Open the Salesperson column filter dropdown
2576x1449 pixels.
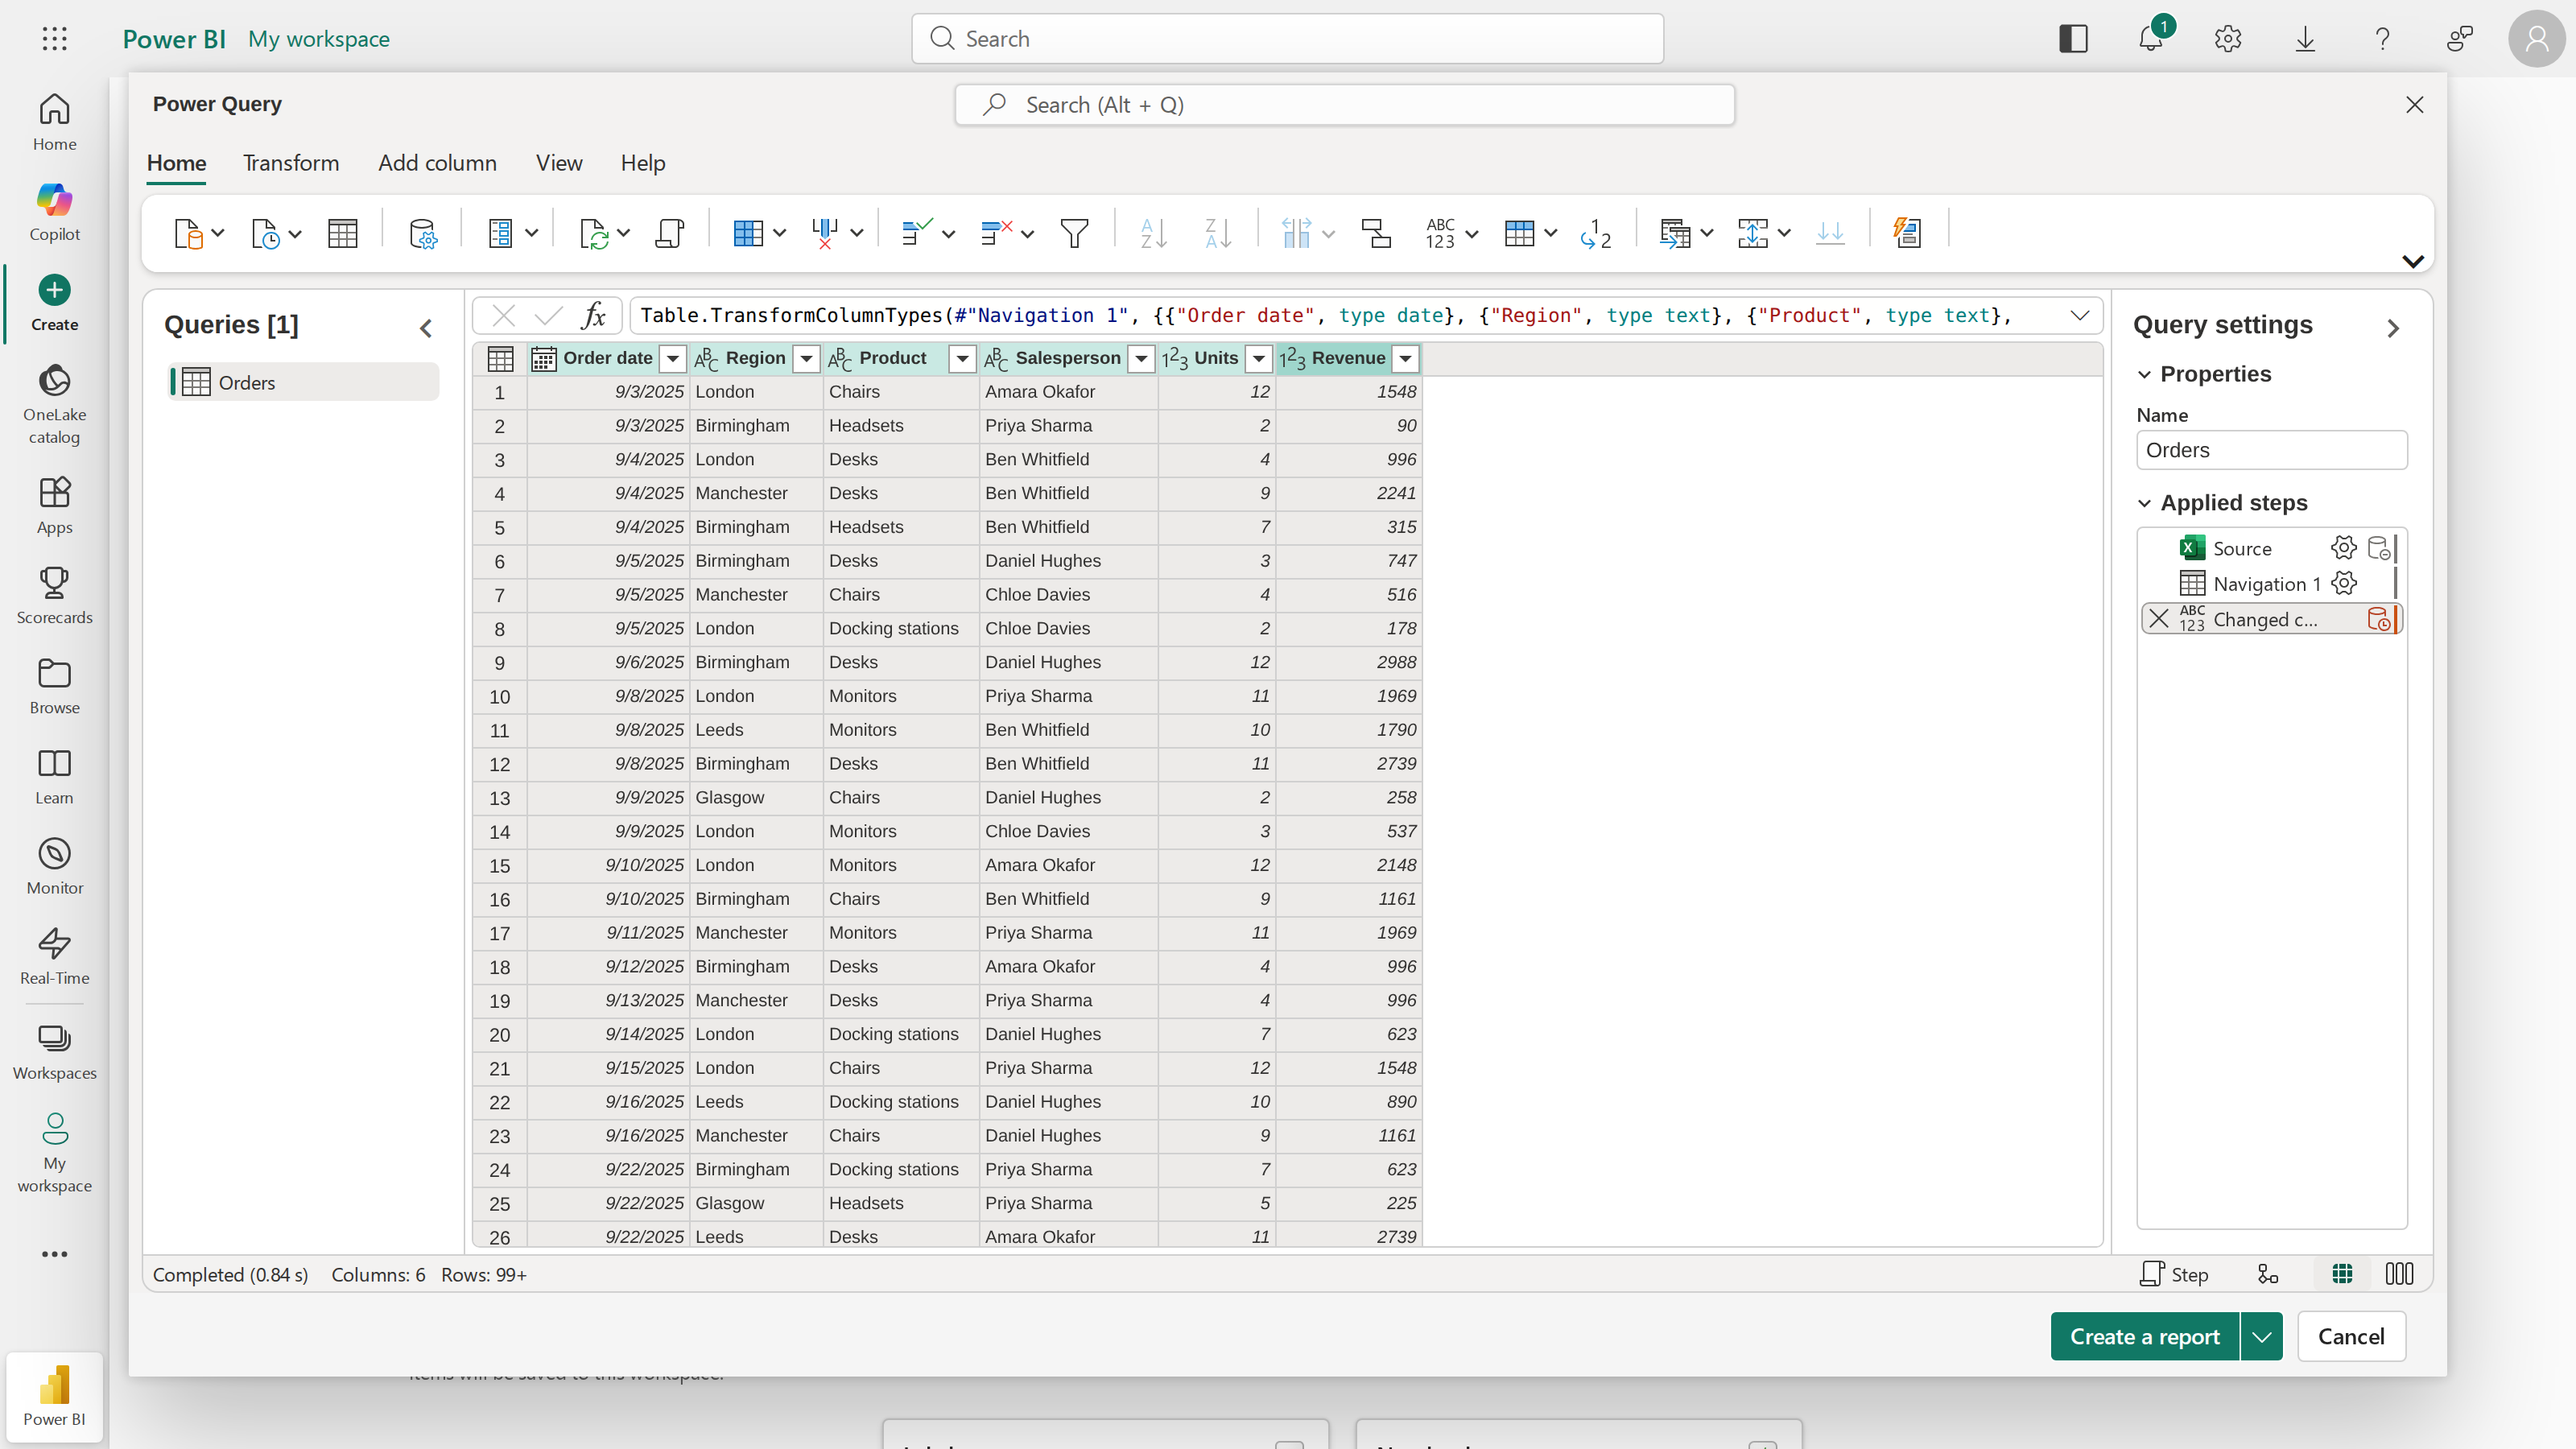1141,359
